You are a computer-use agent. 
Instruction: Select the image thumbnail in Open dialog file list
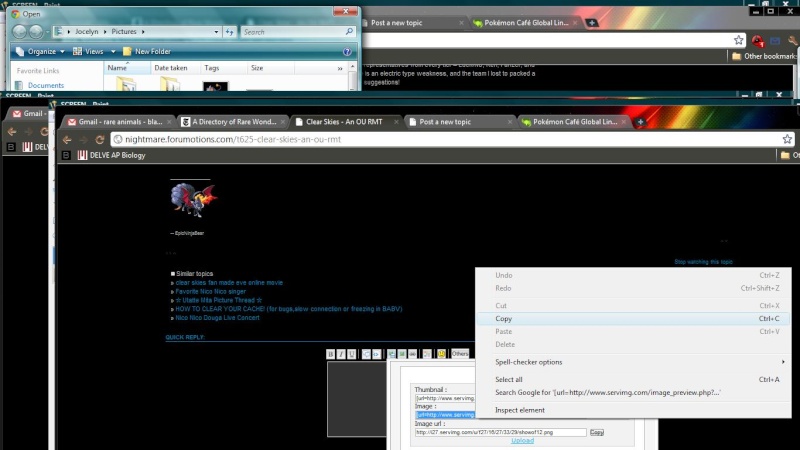pos(215,86)
